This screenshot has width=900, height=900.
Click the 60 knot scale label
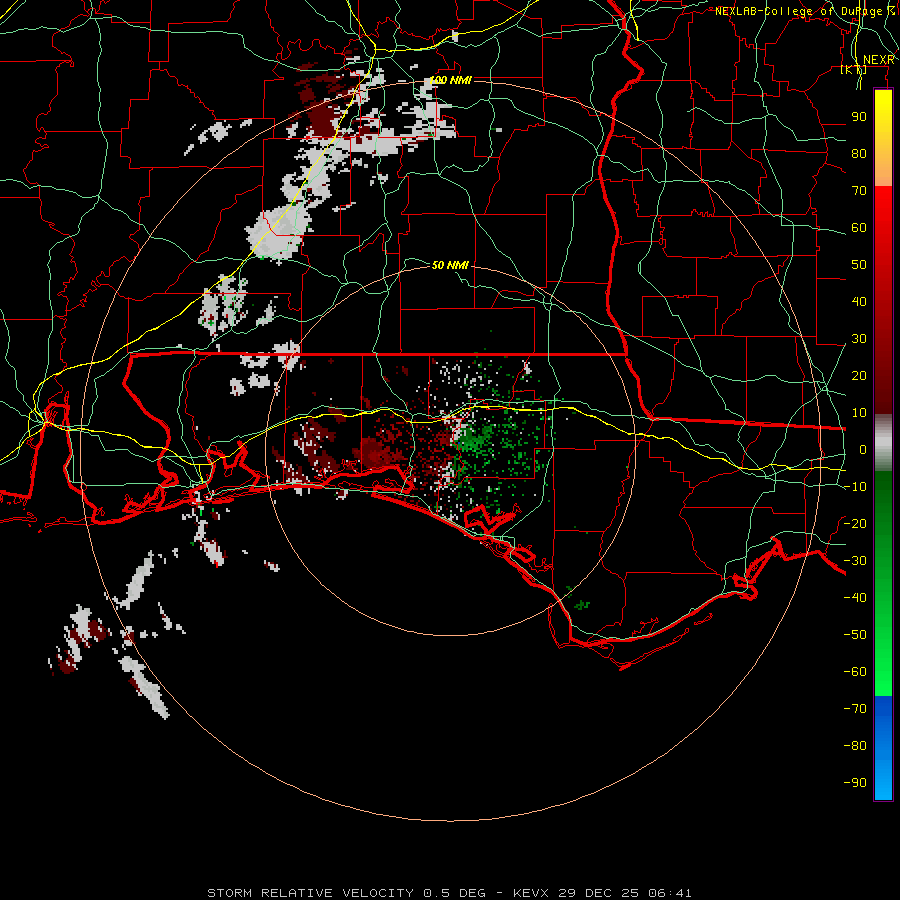tap(859, 227)
